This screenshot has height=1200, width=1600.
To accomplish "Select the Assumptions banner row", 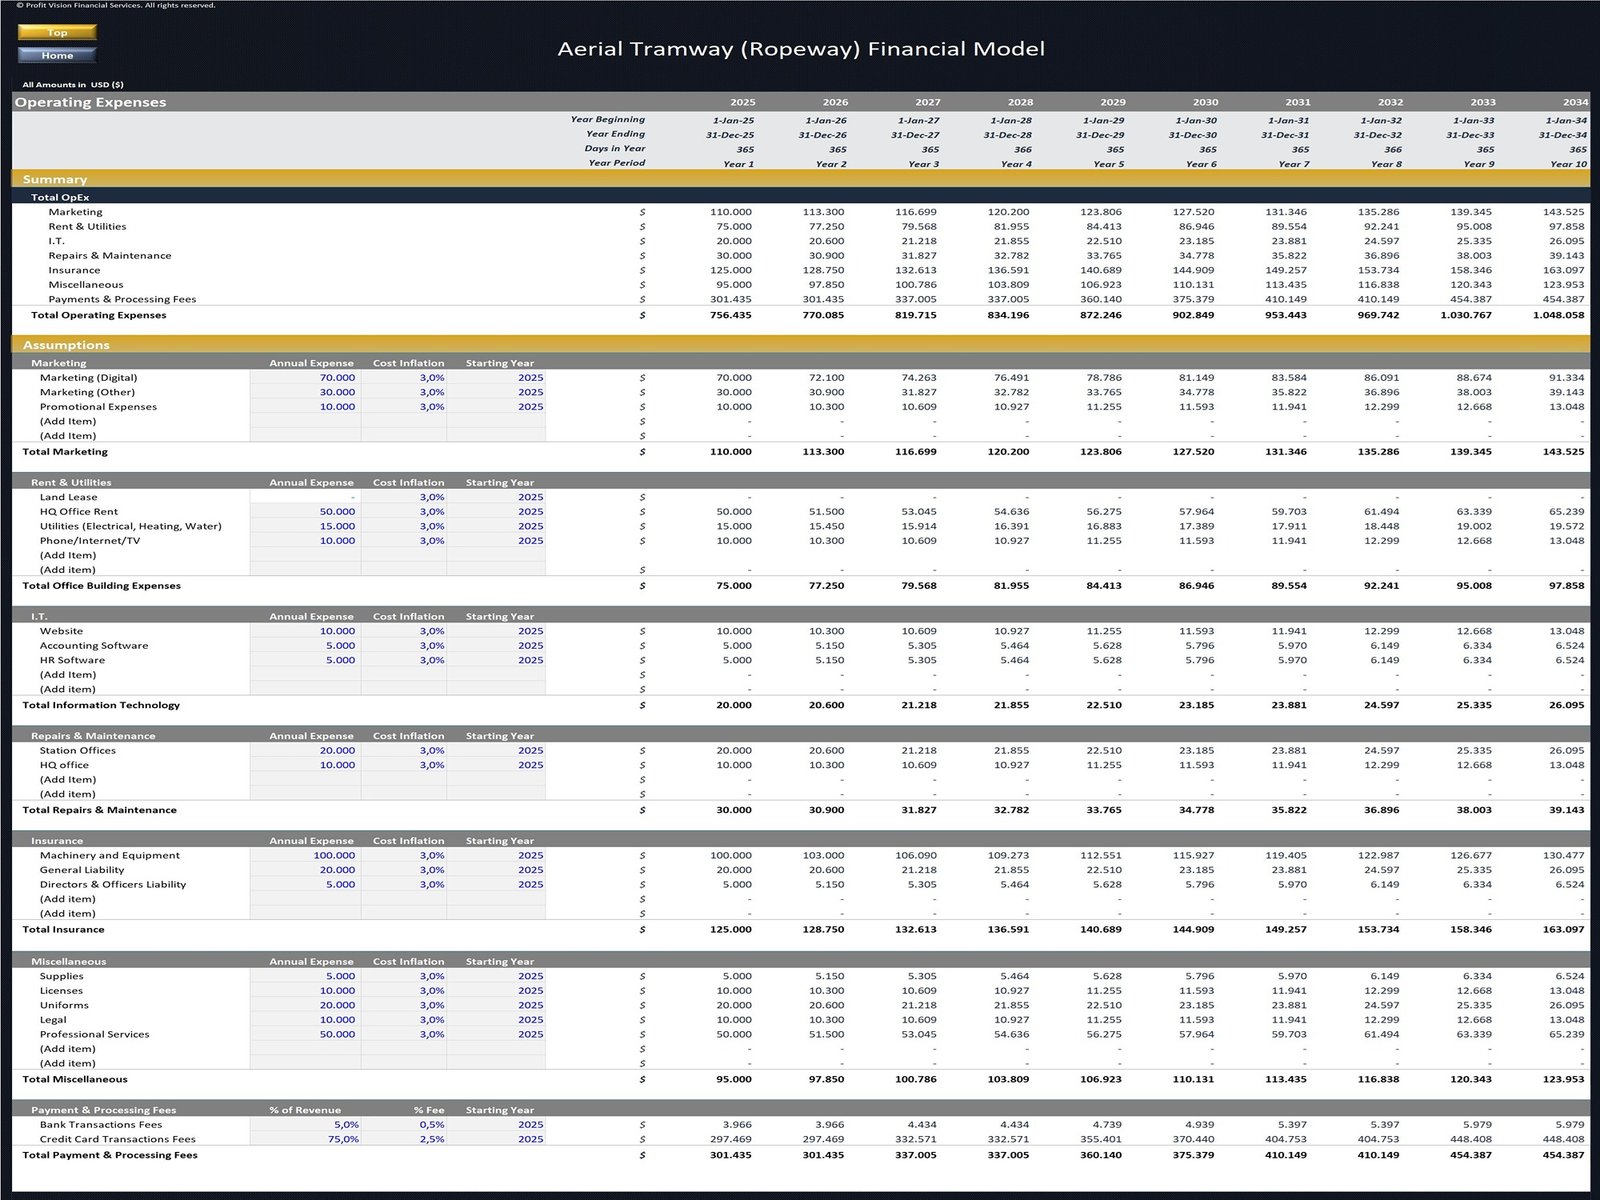I will pyautogui.click(x=70, y=344).
